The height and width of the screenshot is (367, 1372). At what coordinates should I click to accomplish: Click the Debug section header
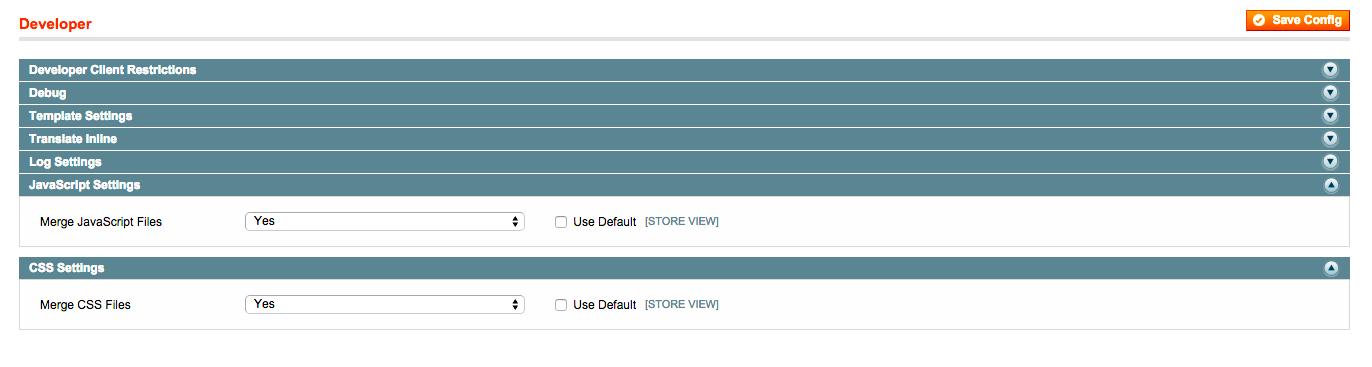click(681, 93)
